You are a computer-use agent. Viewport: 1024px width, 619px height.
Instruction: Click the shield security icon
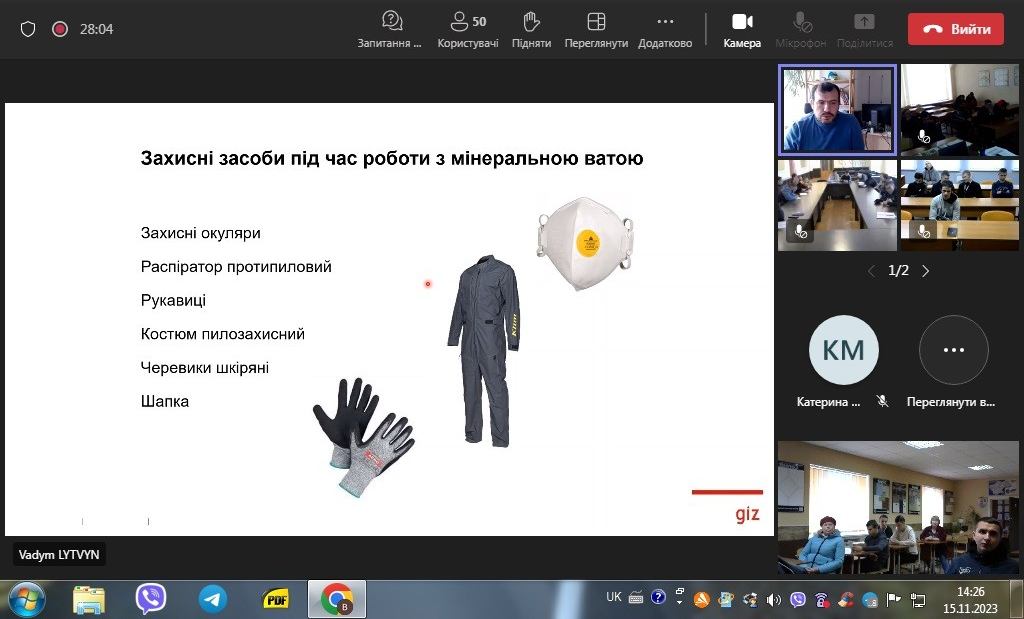click(28, 29)
